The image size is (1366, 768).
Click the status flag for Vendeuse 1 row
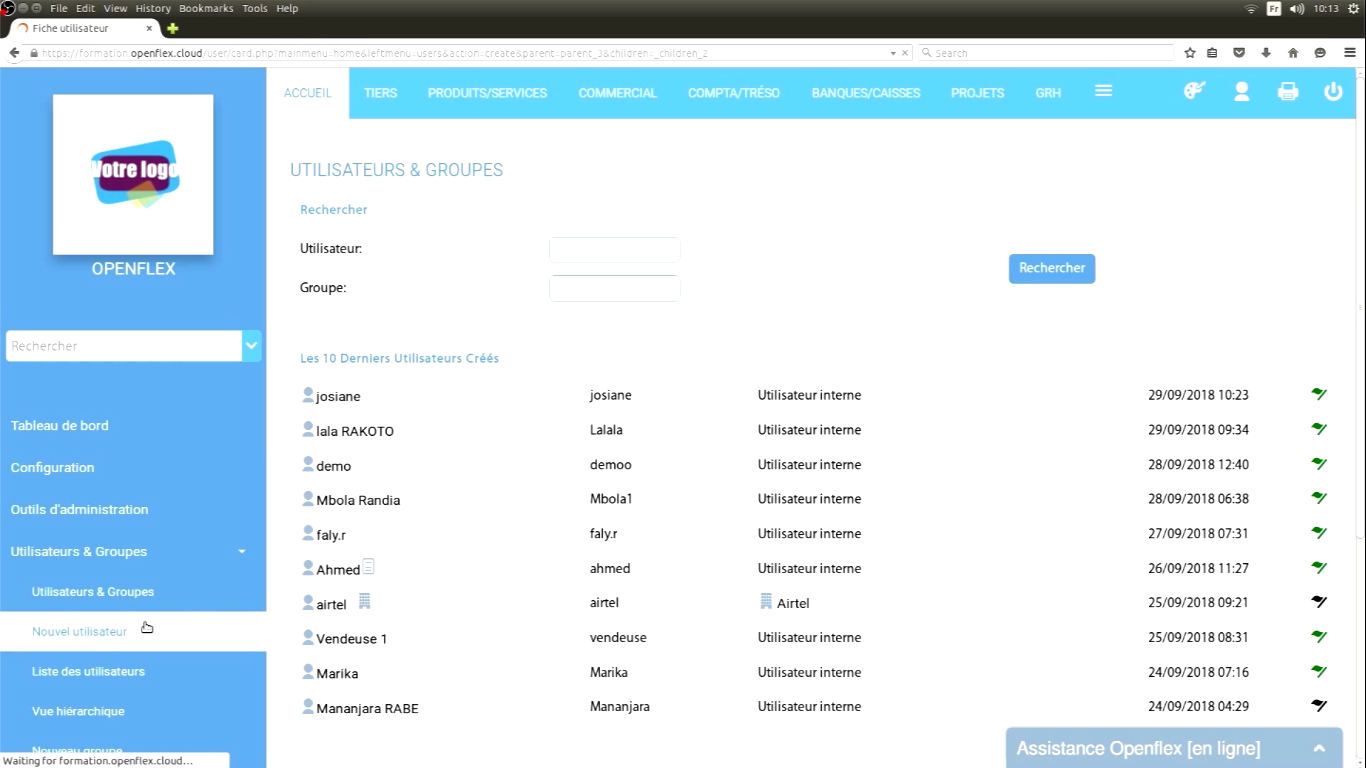pos(1319,636)
